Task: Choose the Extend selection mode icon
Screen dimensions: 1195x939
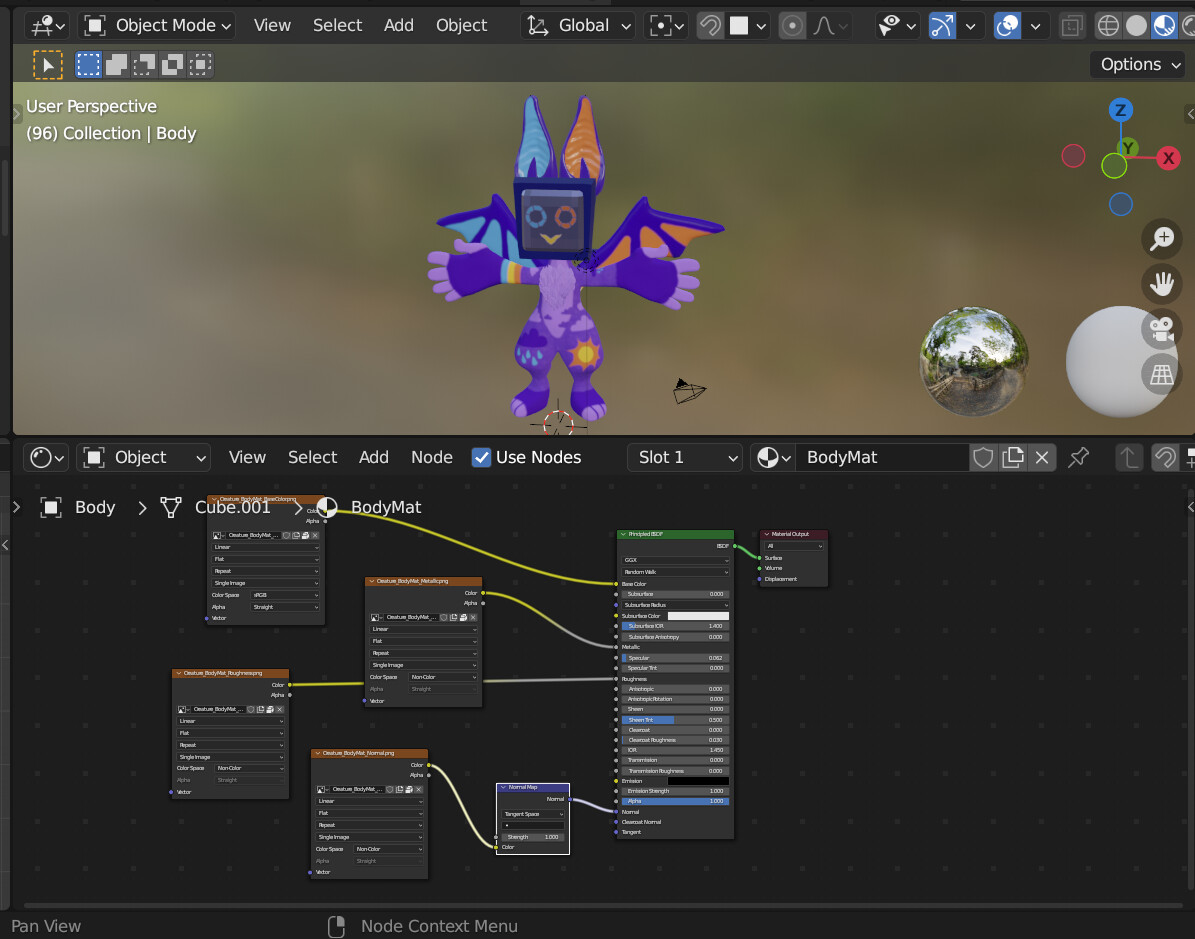Action: 117,65
